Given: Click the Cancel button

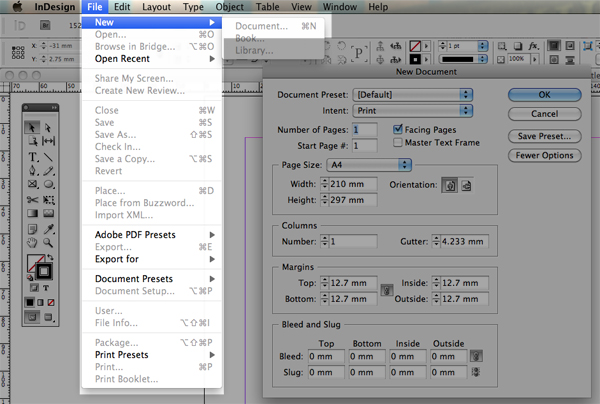Looking at the screenshot, I should pos(545,114).
